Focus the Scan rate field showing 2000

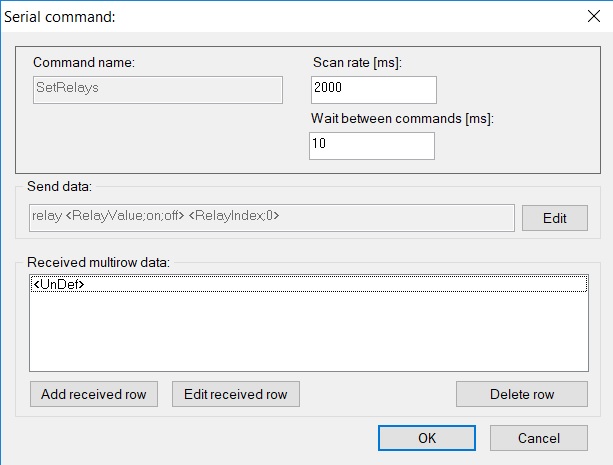click(374, 90)
